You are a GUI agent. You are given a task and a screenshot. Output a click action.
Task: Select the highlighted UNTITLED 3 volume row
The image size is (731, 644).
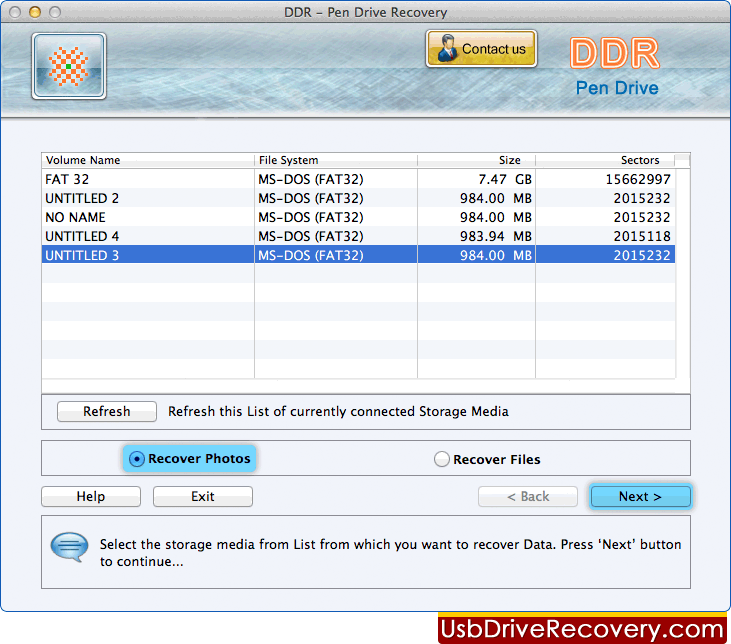[358, 255]
